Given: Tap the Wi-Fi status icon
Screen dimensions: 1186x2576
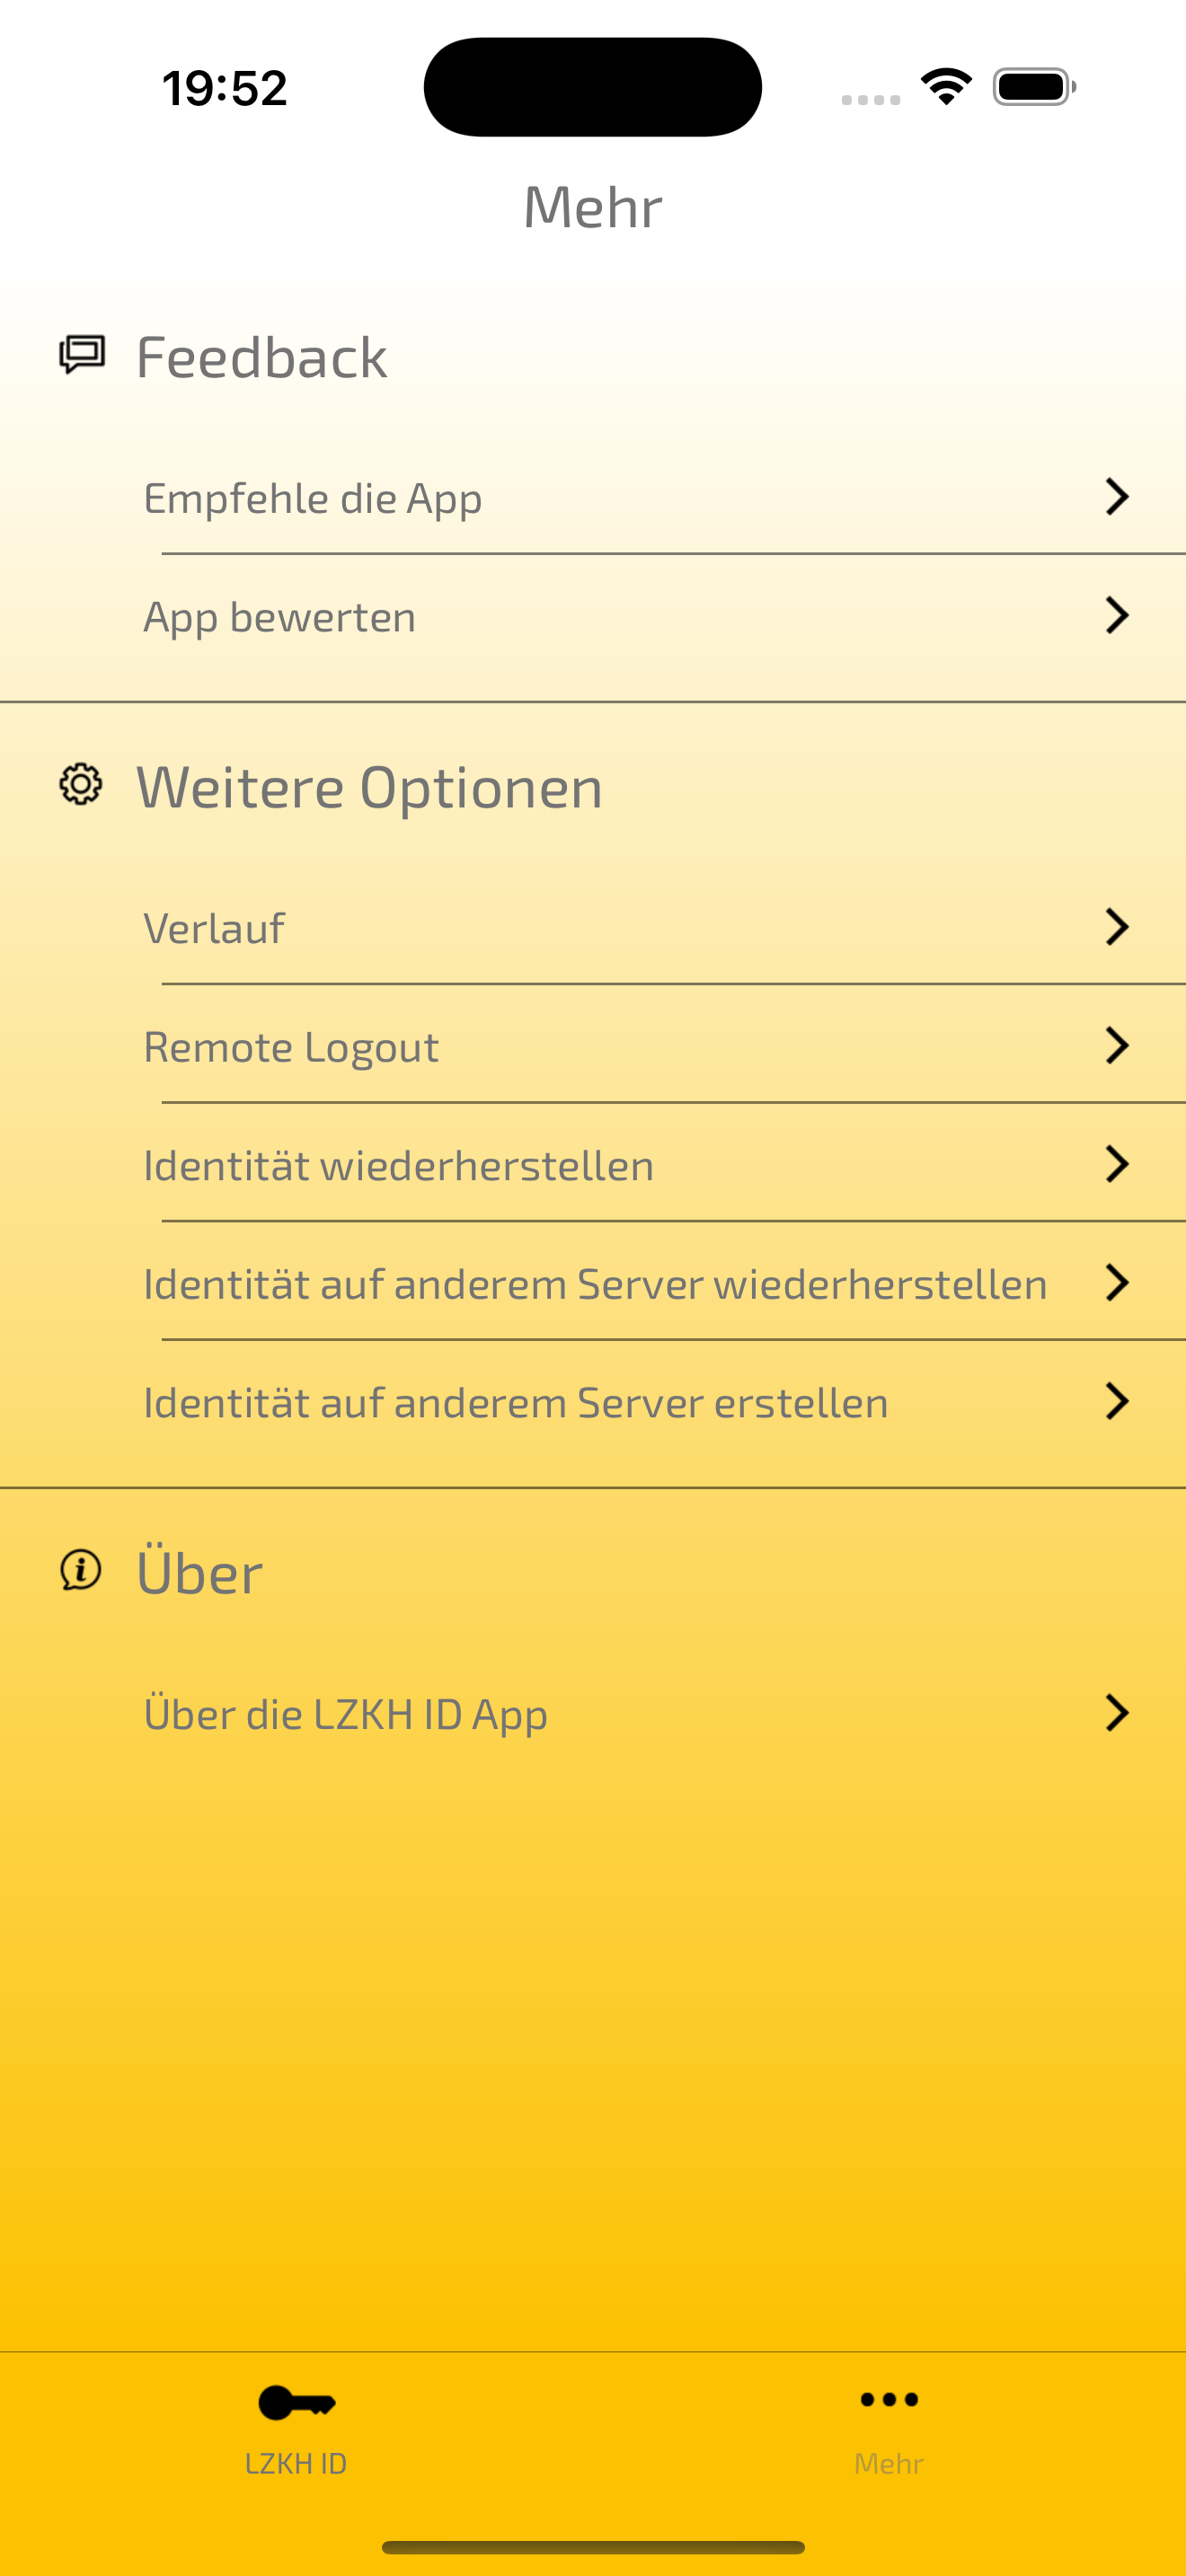Looking at the screenshot, I should [x=946, y=87].
